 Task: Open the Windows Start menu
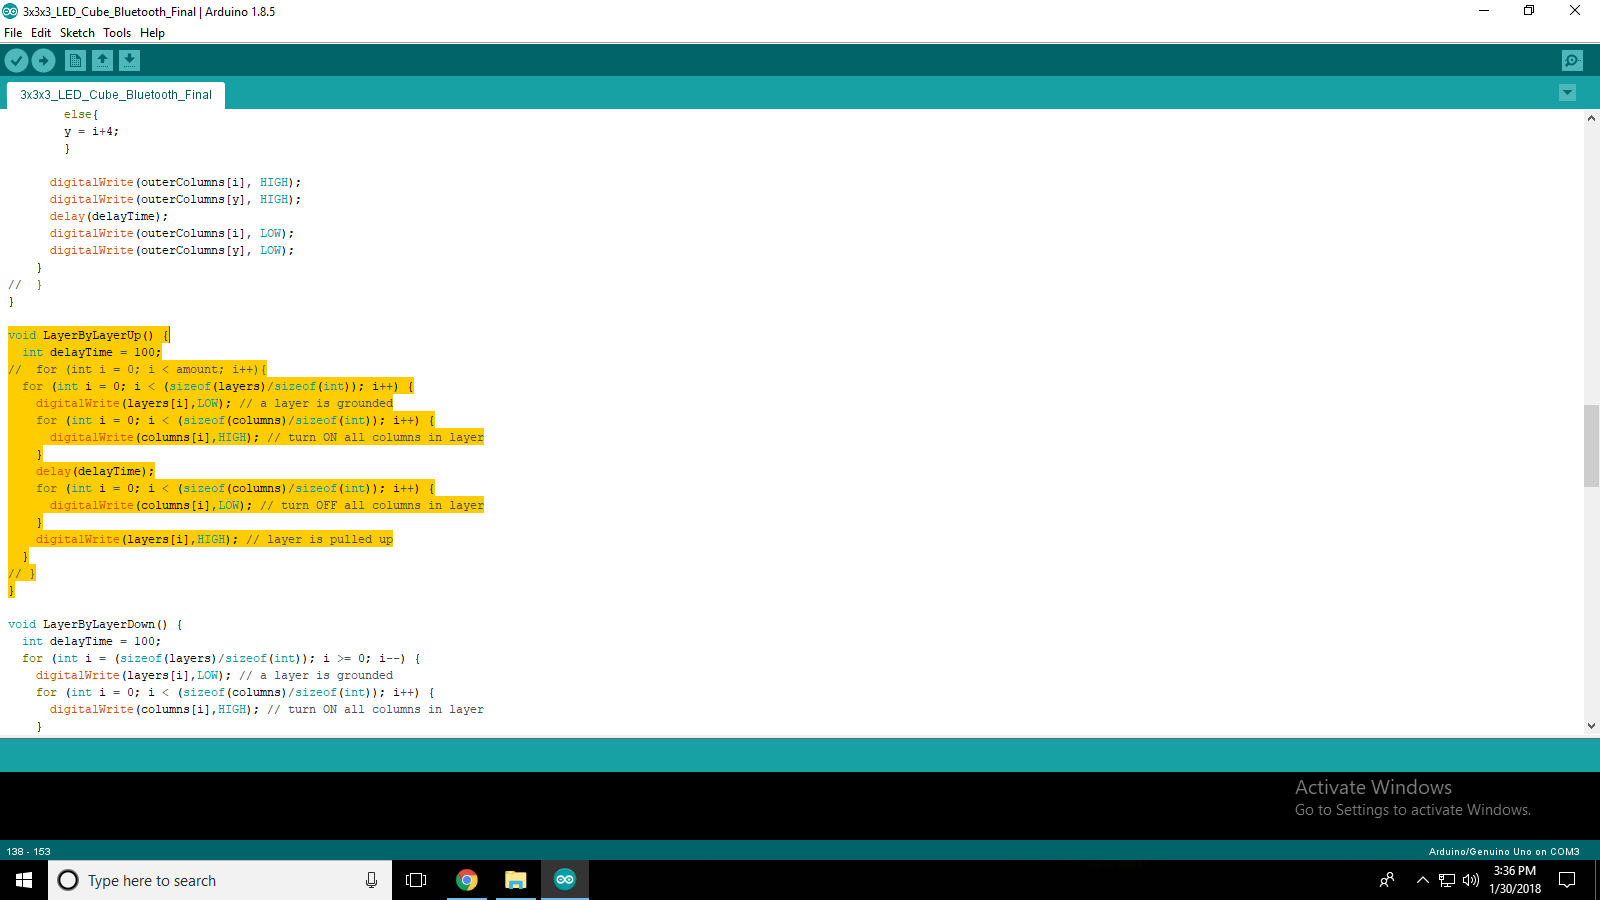pos(24,880)
